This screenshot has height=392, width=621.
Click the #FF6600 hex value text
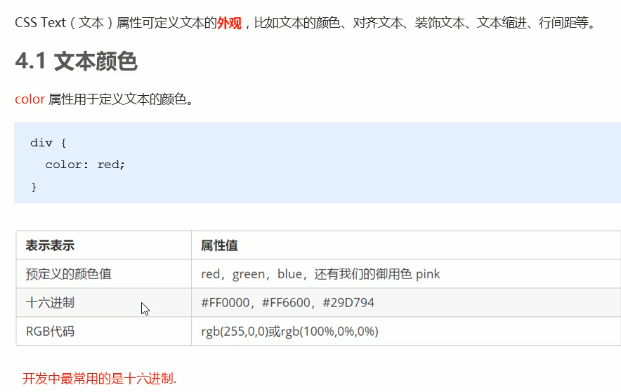(286, 303)
